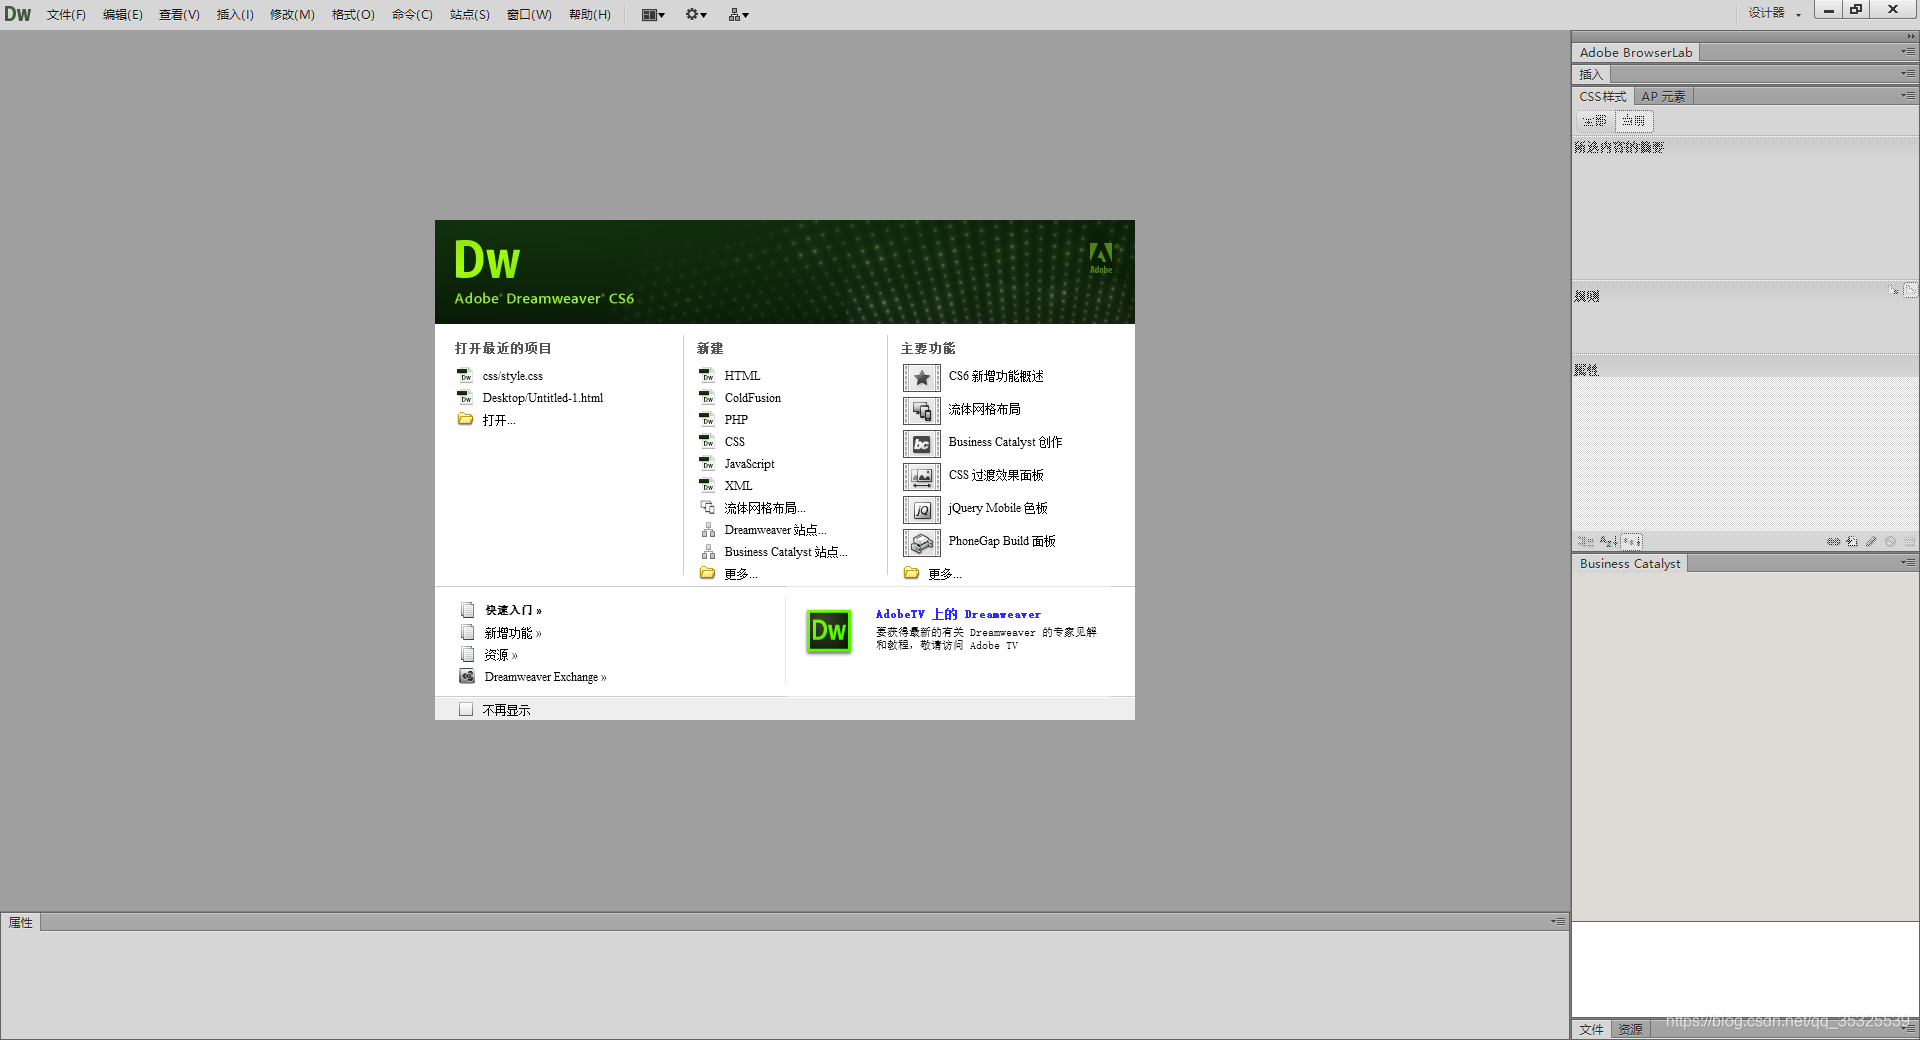1920x1040 pixels.
Task: Click the CSS 过渡效果面板 icon
Action: pyautogui.click(x=921, y=476)
